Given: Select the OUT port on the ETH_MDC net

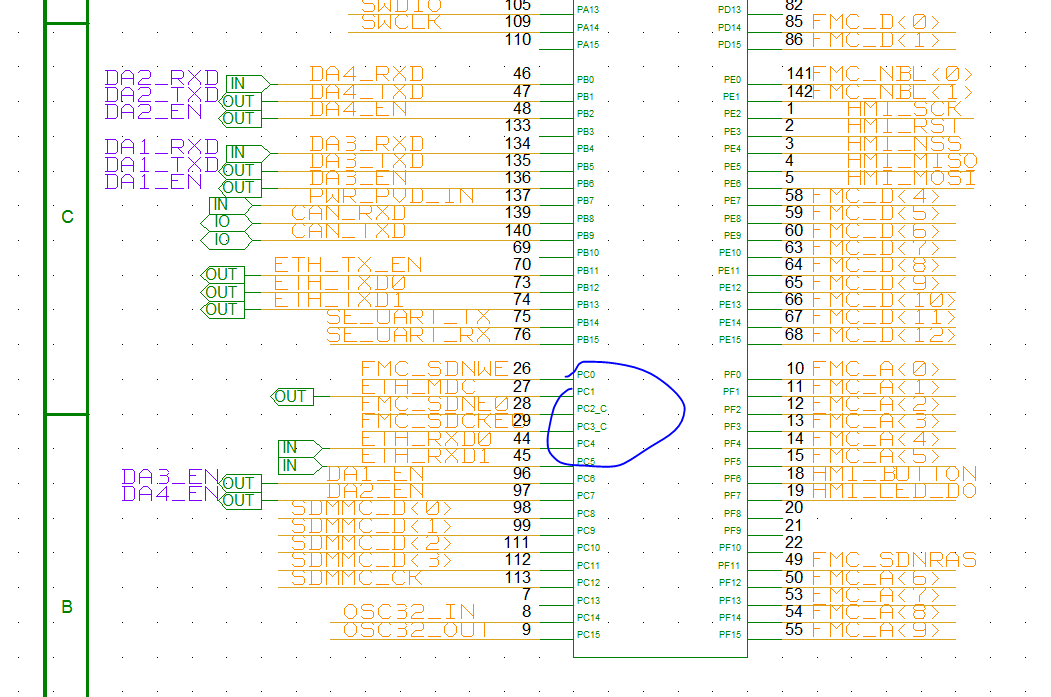Looking at the screenshot, I should (x=292, y=397).
